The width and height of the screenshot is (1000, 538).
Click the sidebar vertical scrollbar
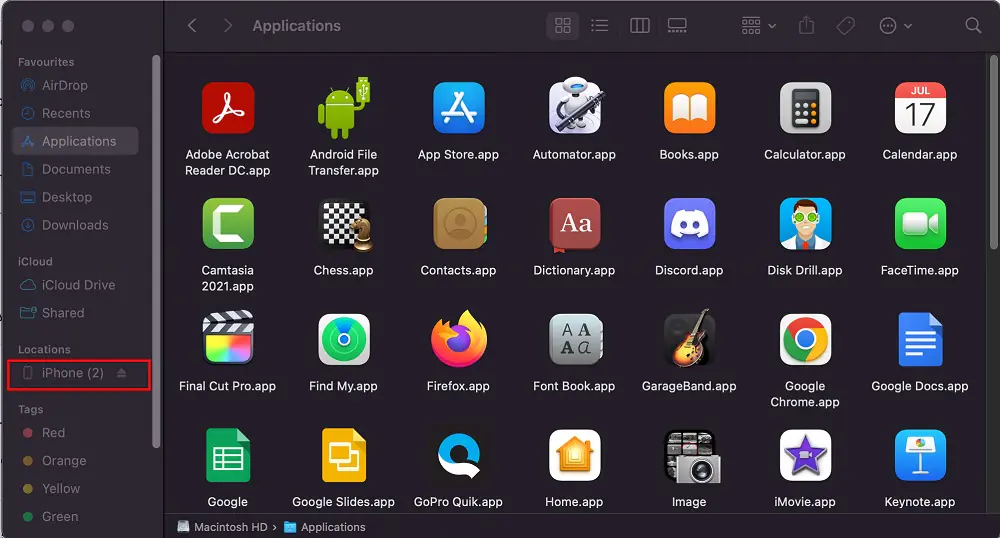156,252
